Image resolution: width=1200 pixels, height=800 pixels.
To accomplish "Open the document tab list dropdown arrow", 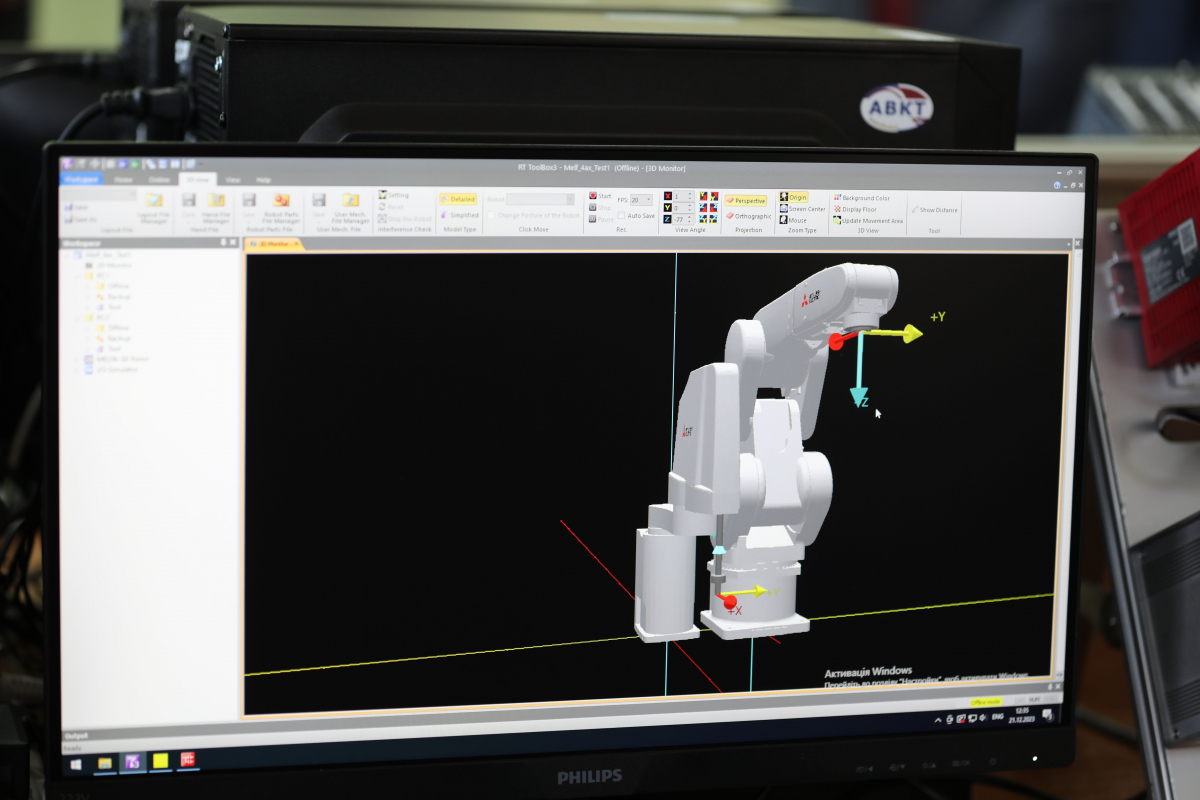I will 1067,243.
